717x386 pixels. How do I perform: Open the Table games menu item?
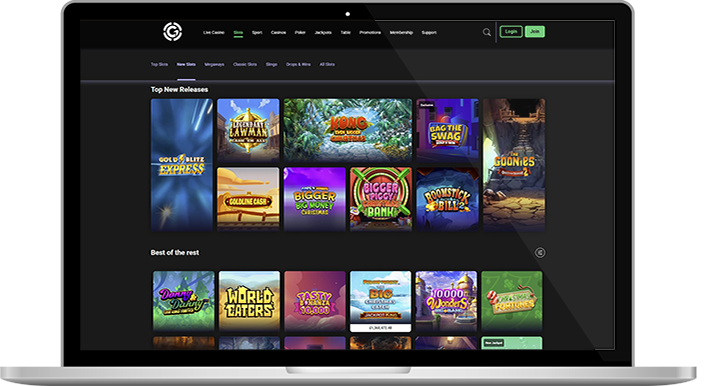346,32
